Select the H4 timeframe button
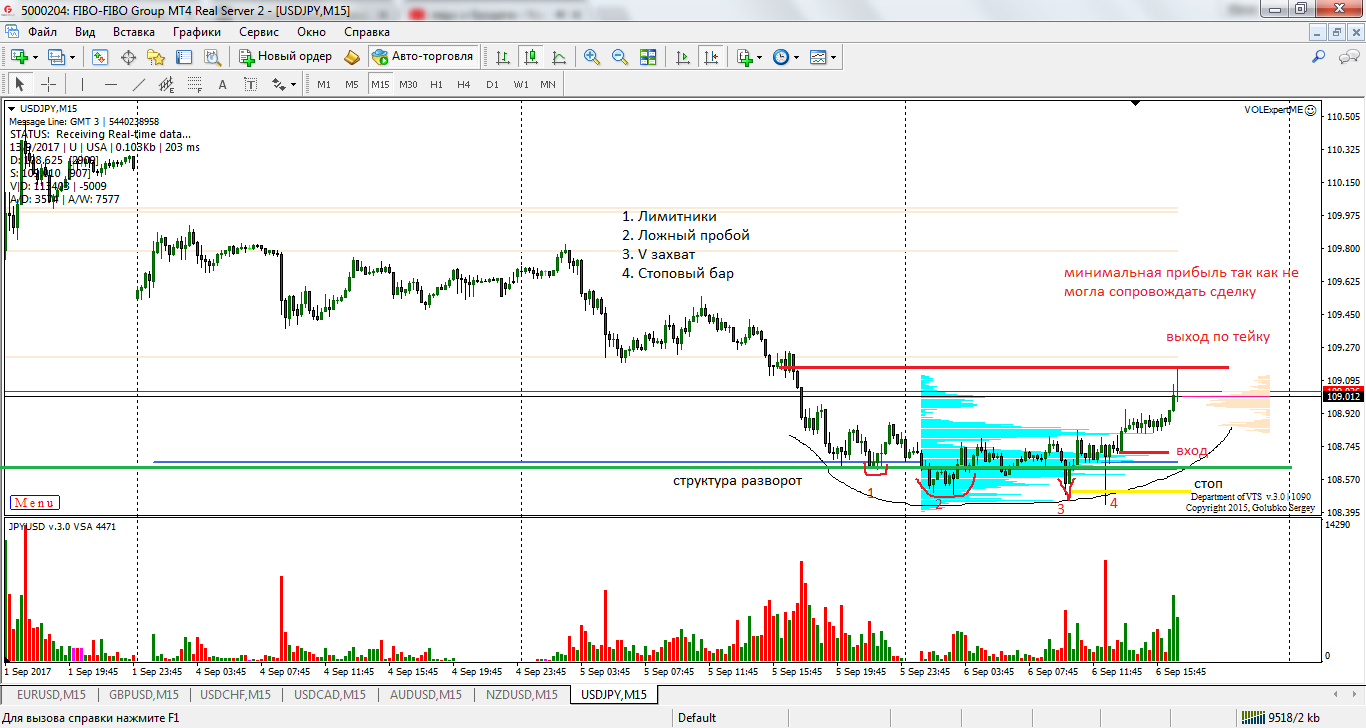The width and height of the screenshot is (1366, 728). (x=464, y=84)
